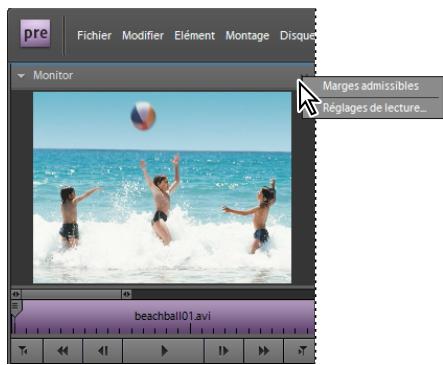Open the Disque menu
Screen dimensions: 443x365
[x=297, y=35]
